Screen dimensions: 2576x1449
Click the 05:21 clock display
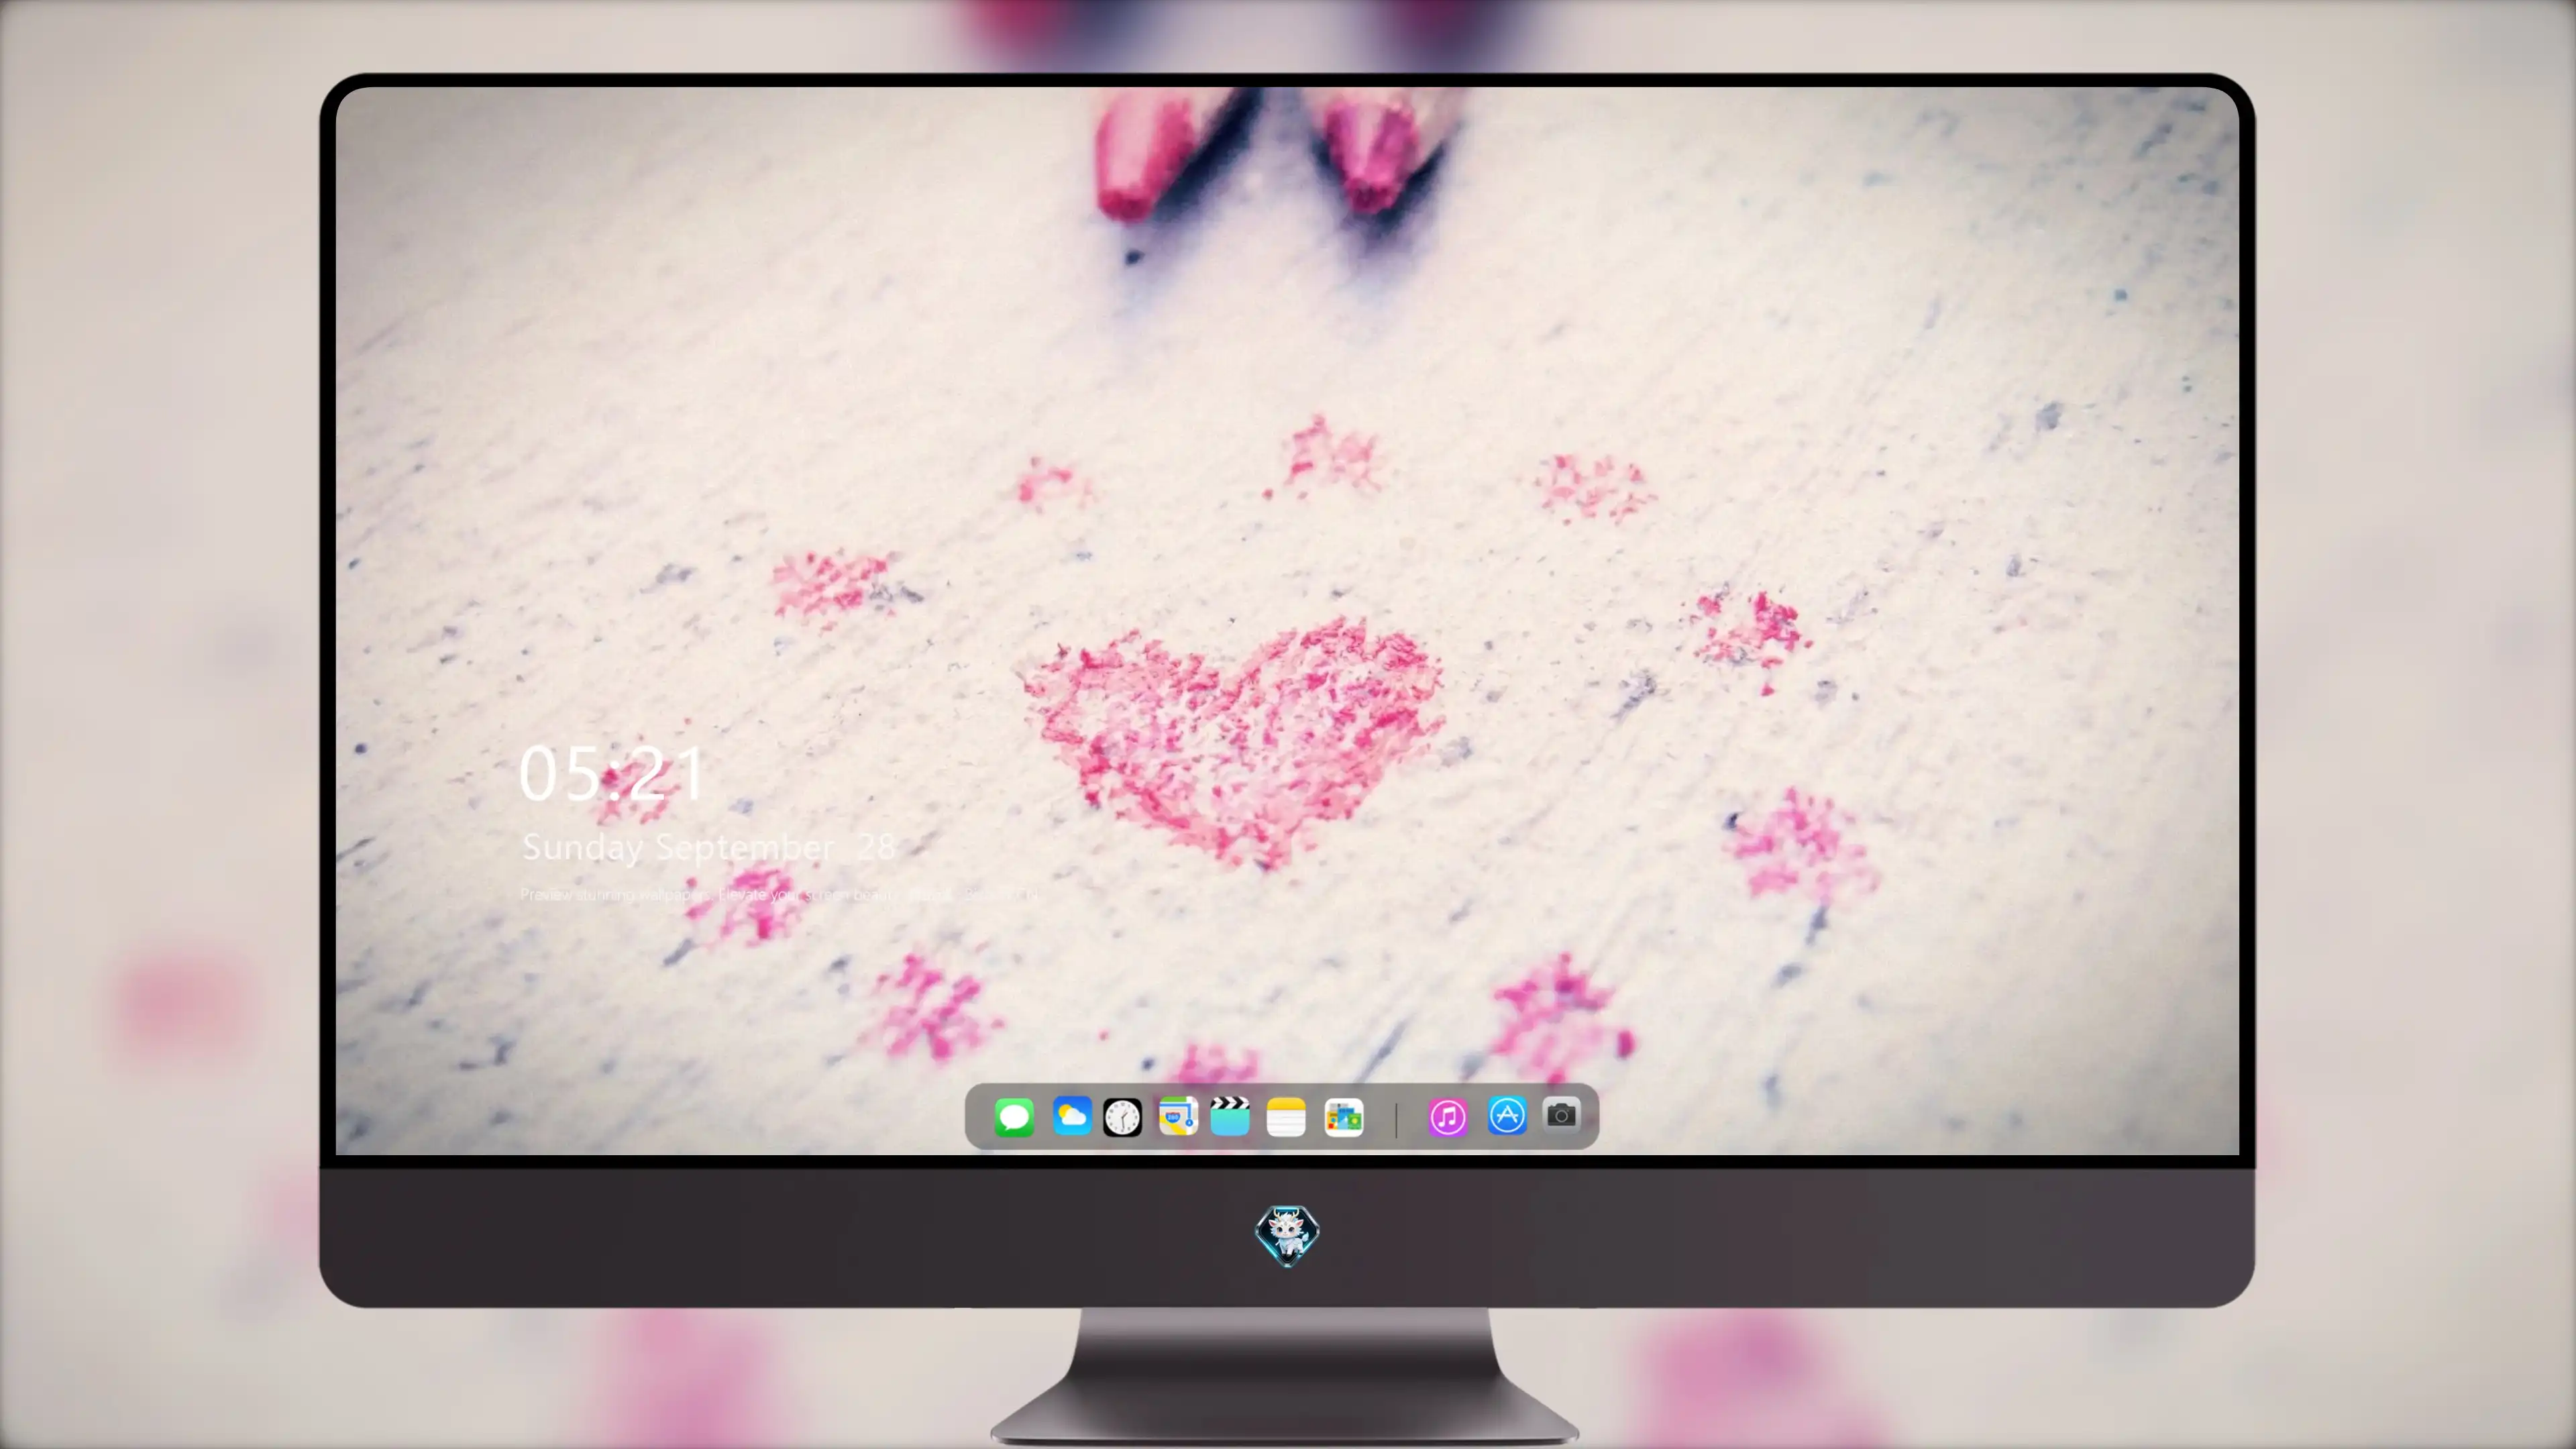click(x=612, y=773)
